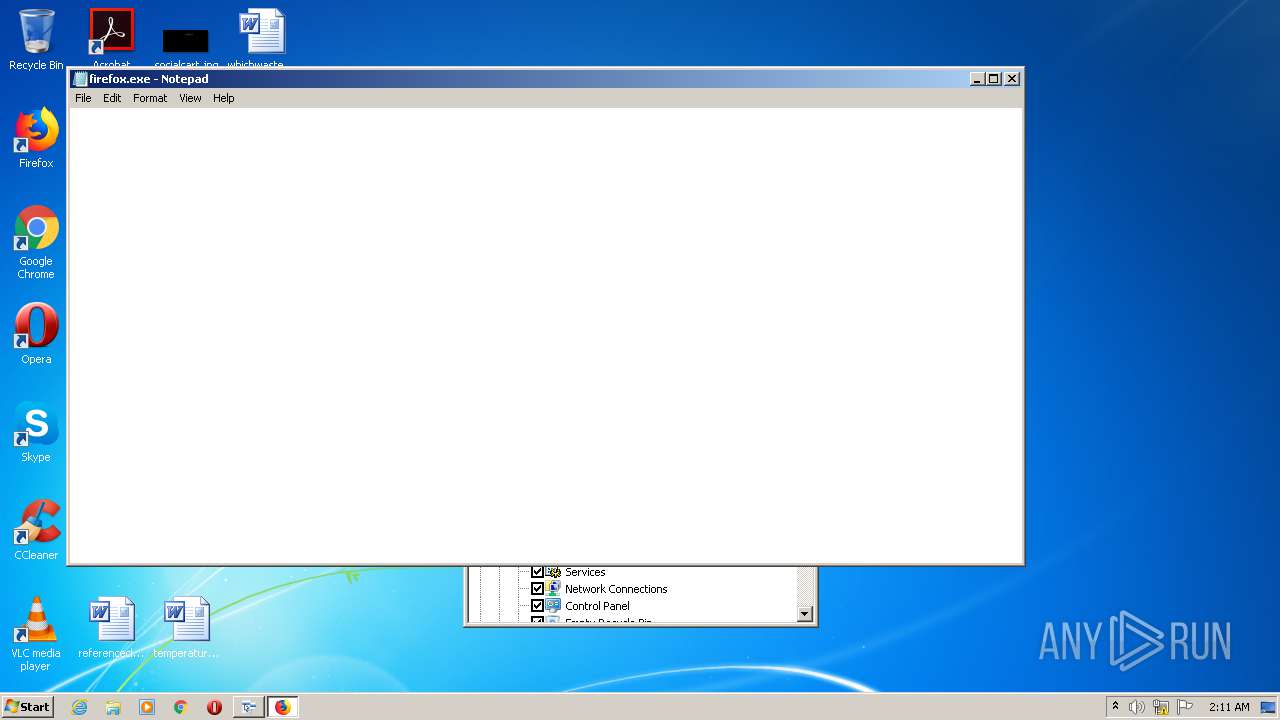Select the CCleaner desktop shortcut

pyautogui.click(x=36, y=530)
